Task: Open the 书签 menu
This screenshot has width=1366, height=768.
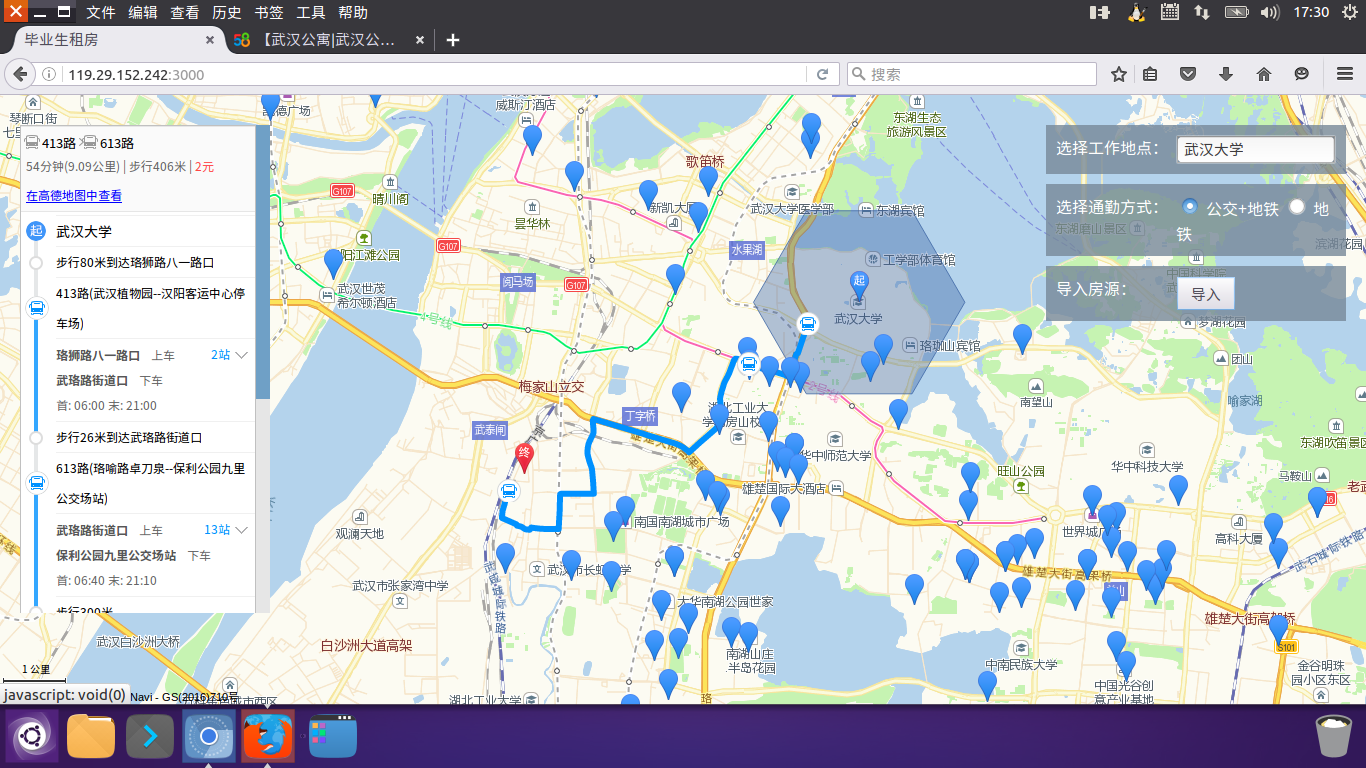Action: (x=269, y=12)
